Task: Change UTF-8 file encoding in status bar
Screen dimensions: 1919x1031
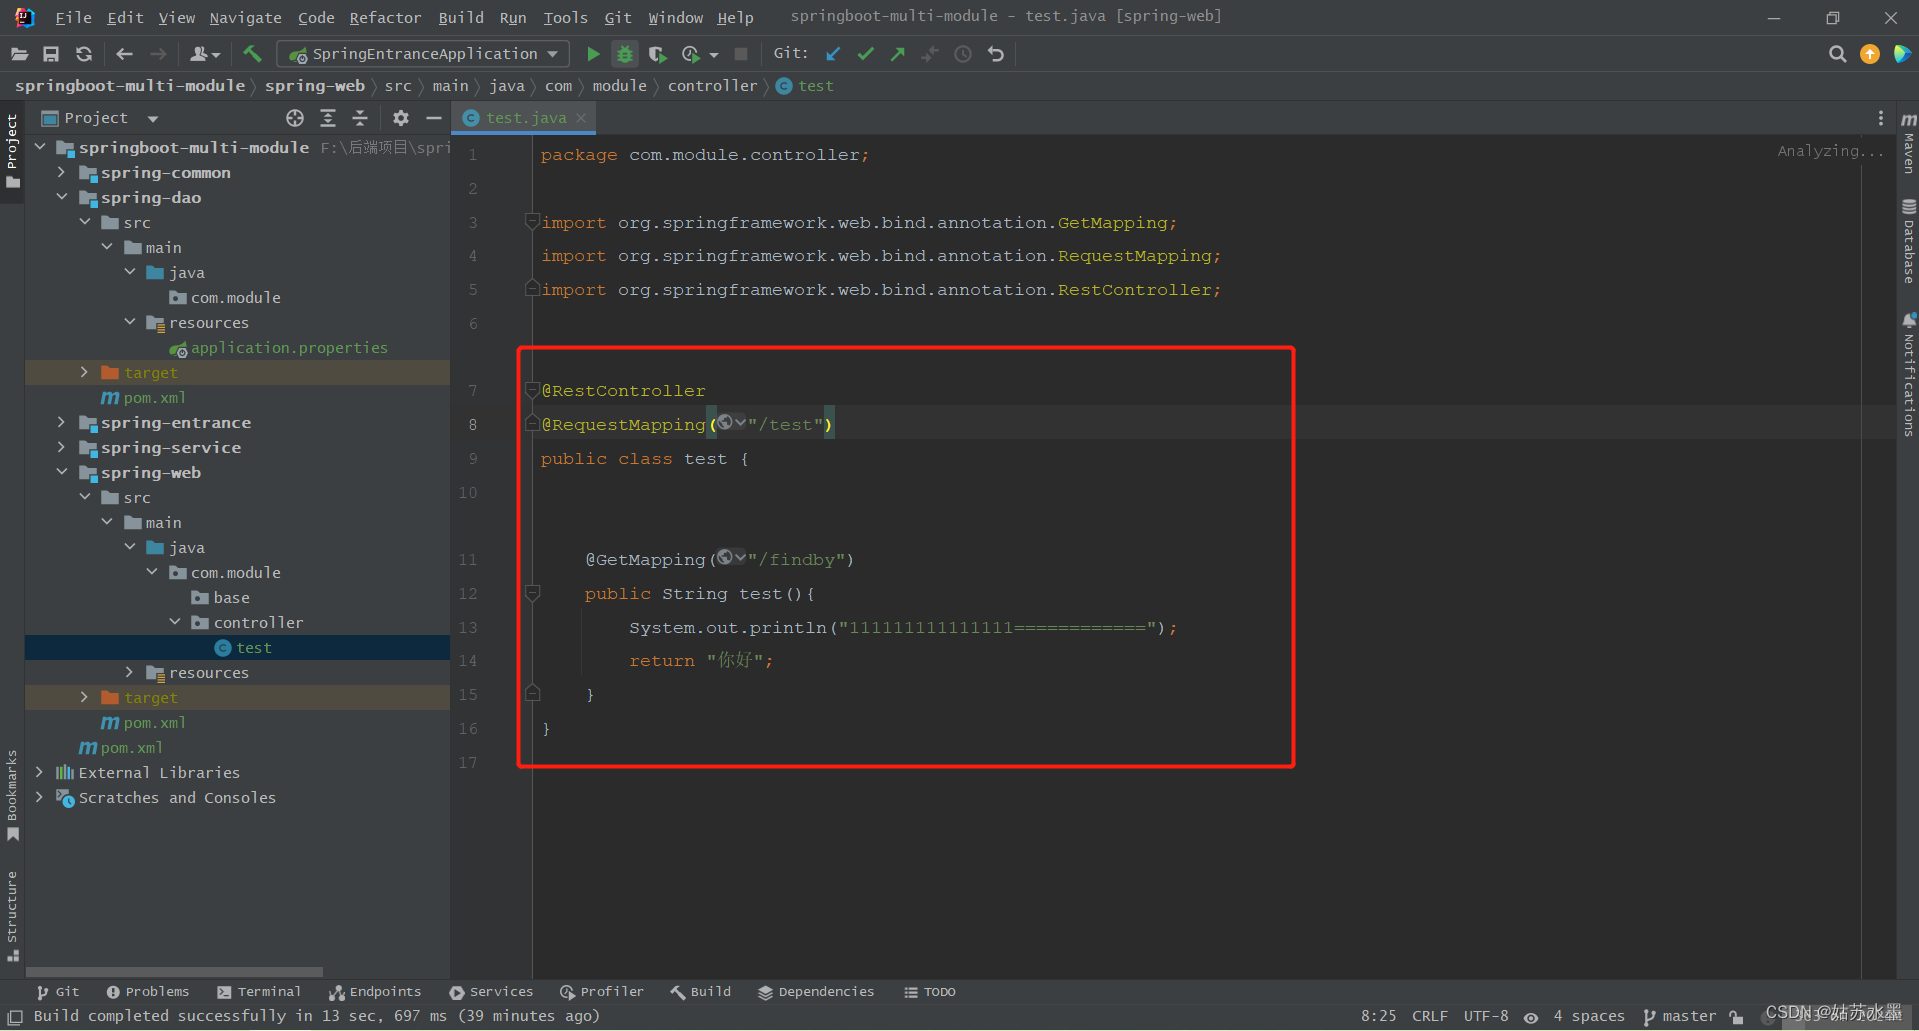Action: tap(1486, 1017)
